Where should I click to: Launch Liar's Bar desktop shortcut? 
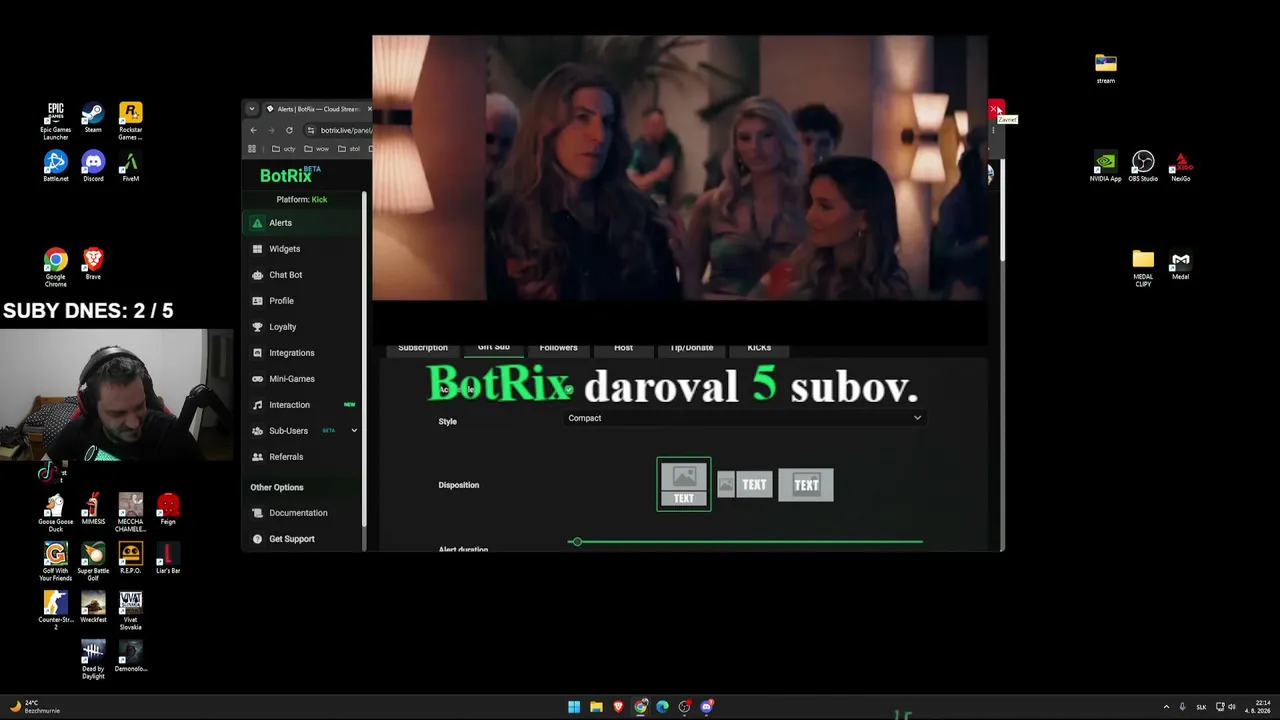[168, 558]
